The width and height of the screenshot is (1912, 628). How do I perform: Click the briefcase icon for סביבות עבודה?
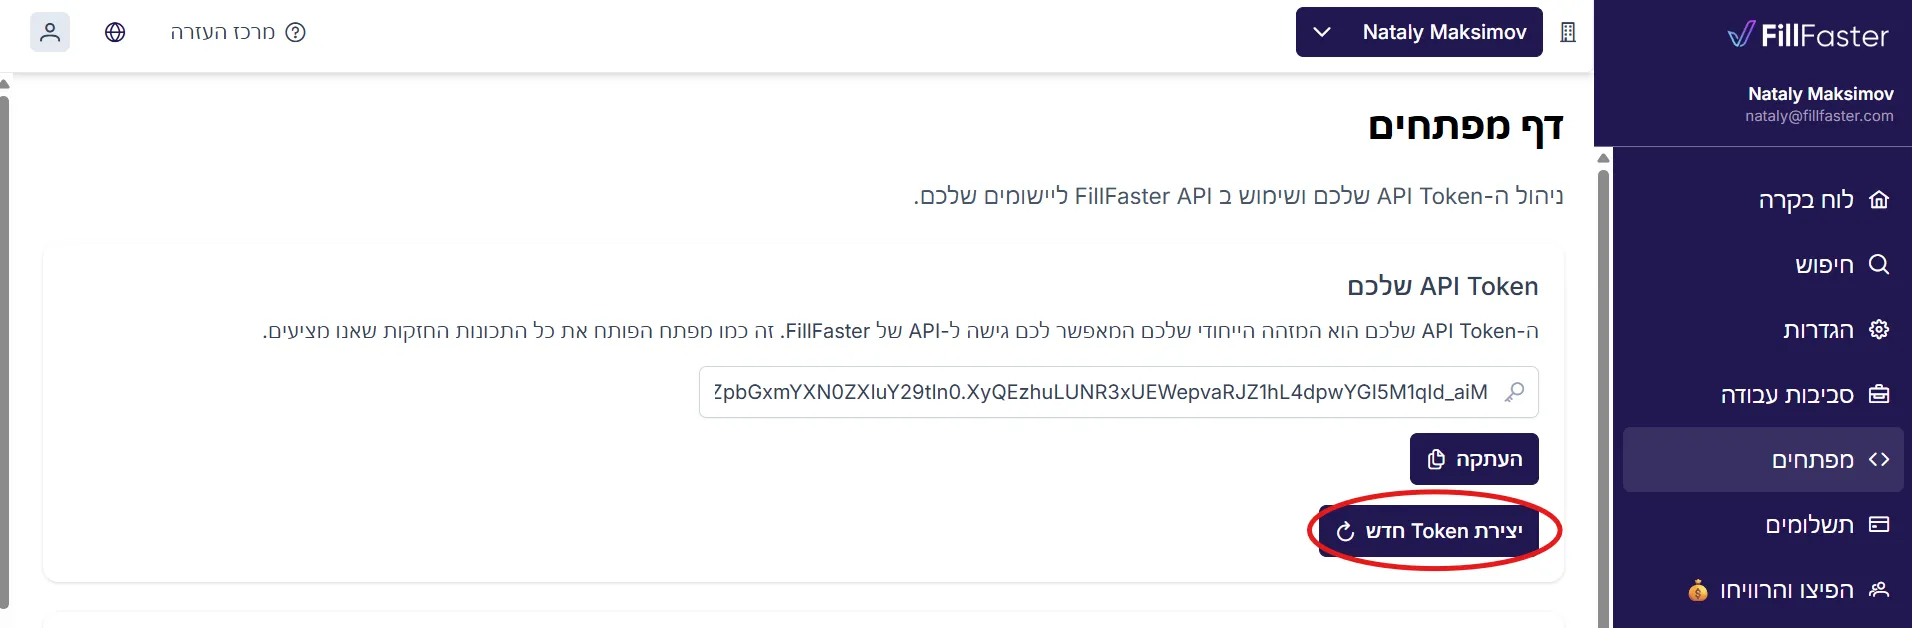click(1879, 395)
